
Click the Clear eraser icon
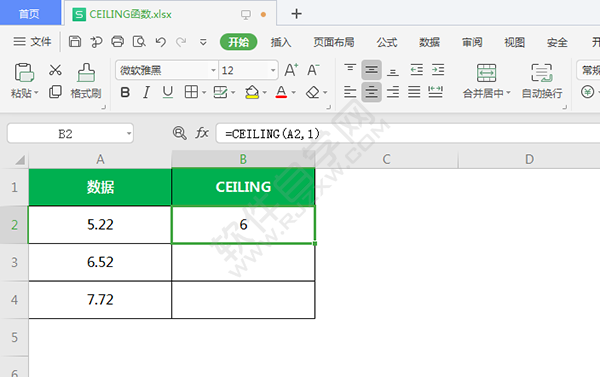(313, 92)
